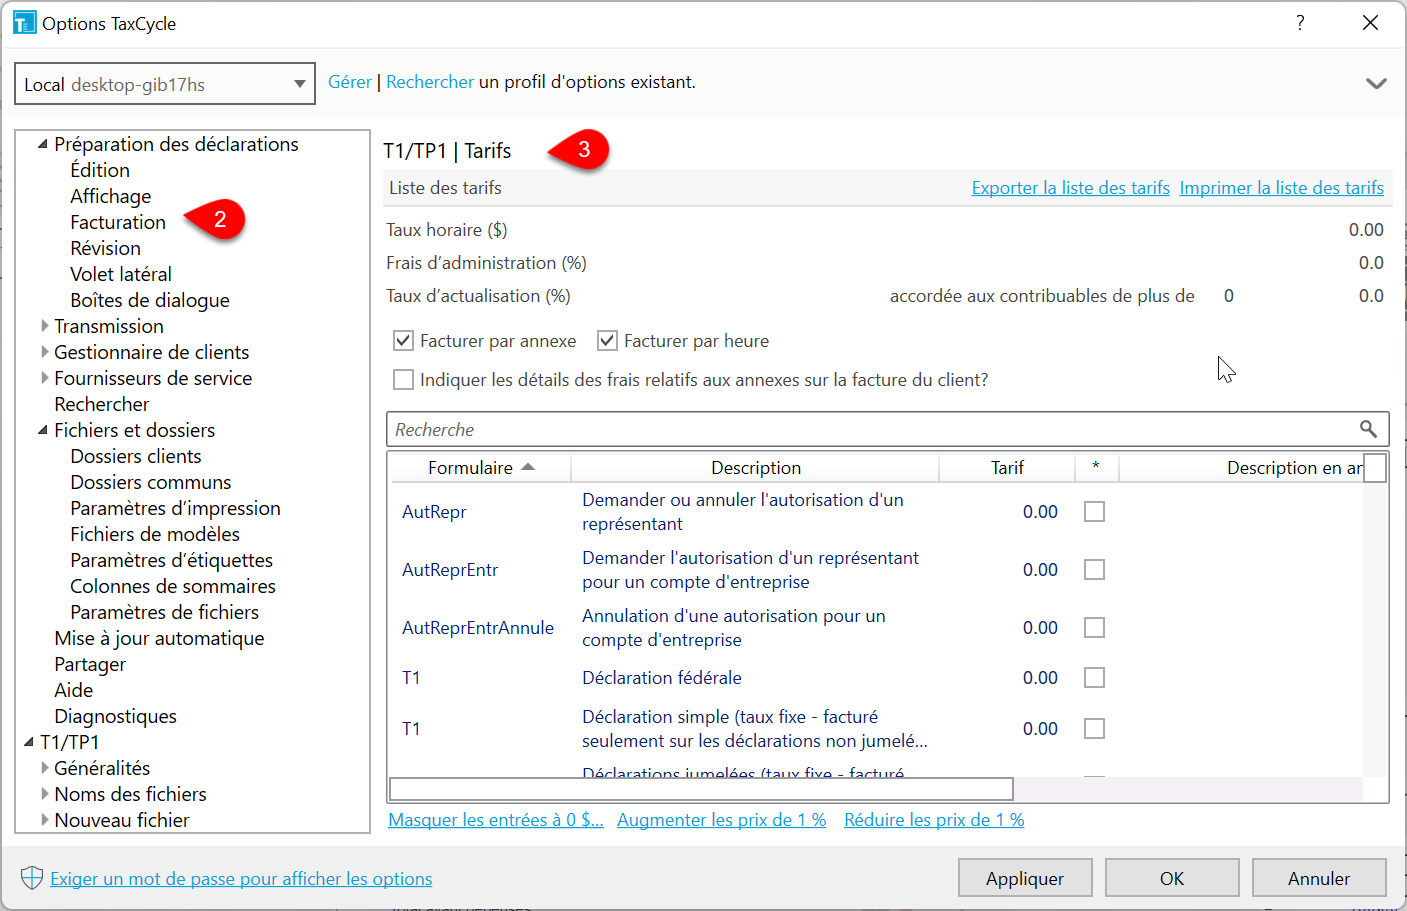Screen dimensions: 1407x911
Task: Select Facturation in options tree
Action: coord(118,222)
